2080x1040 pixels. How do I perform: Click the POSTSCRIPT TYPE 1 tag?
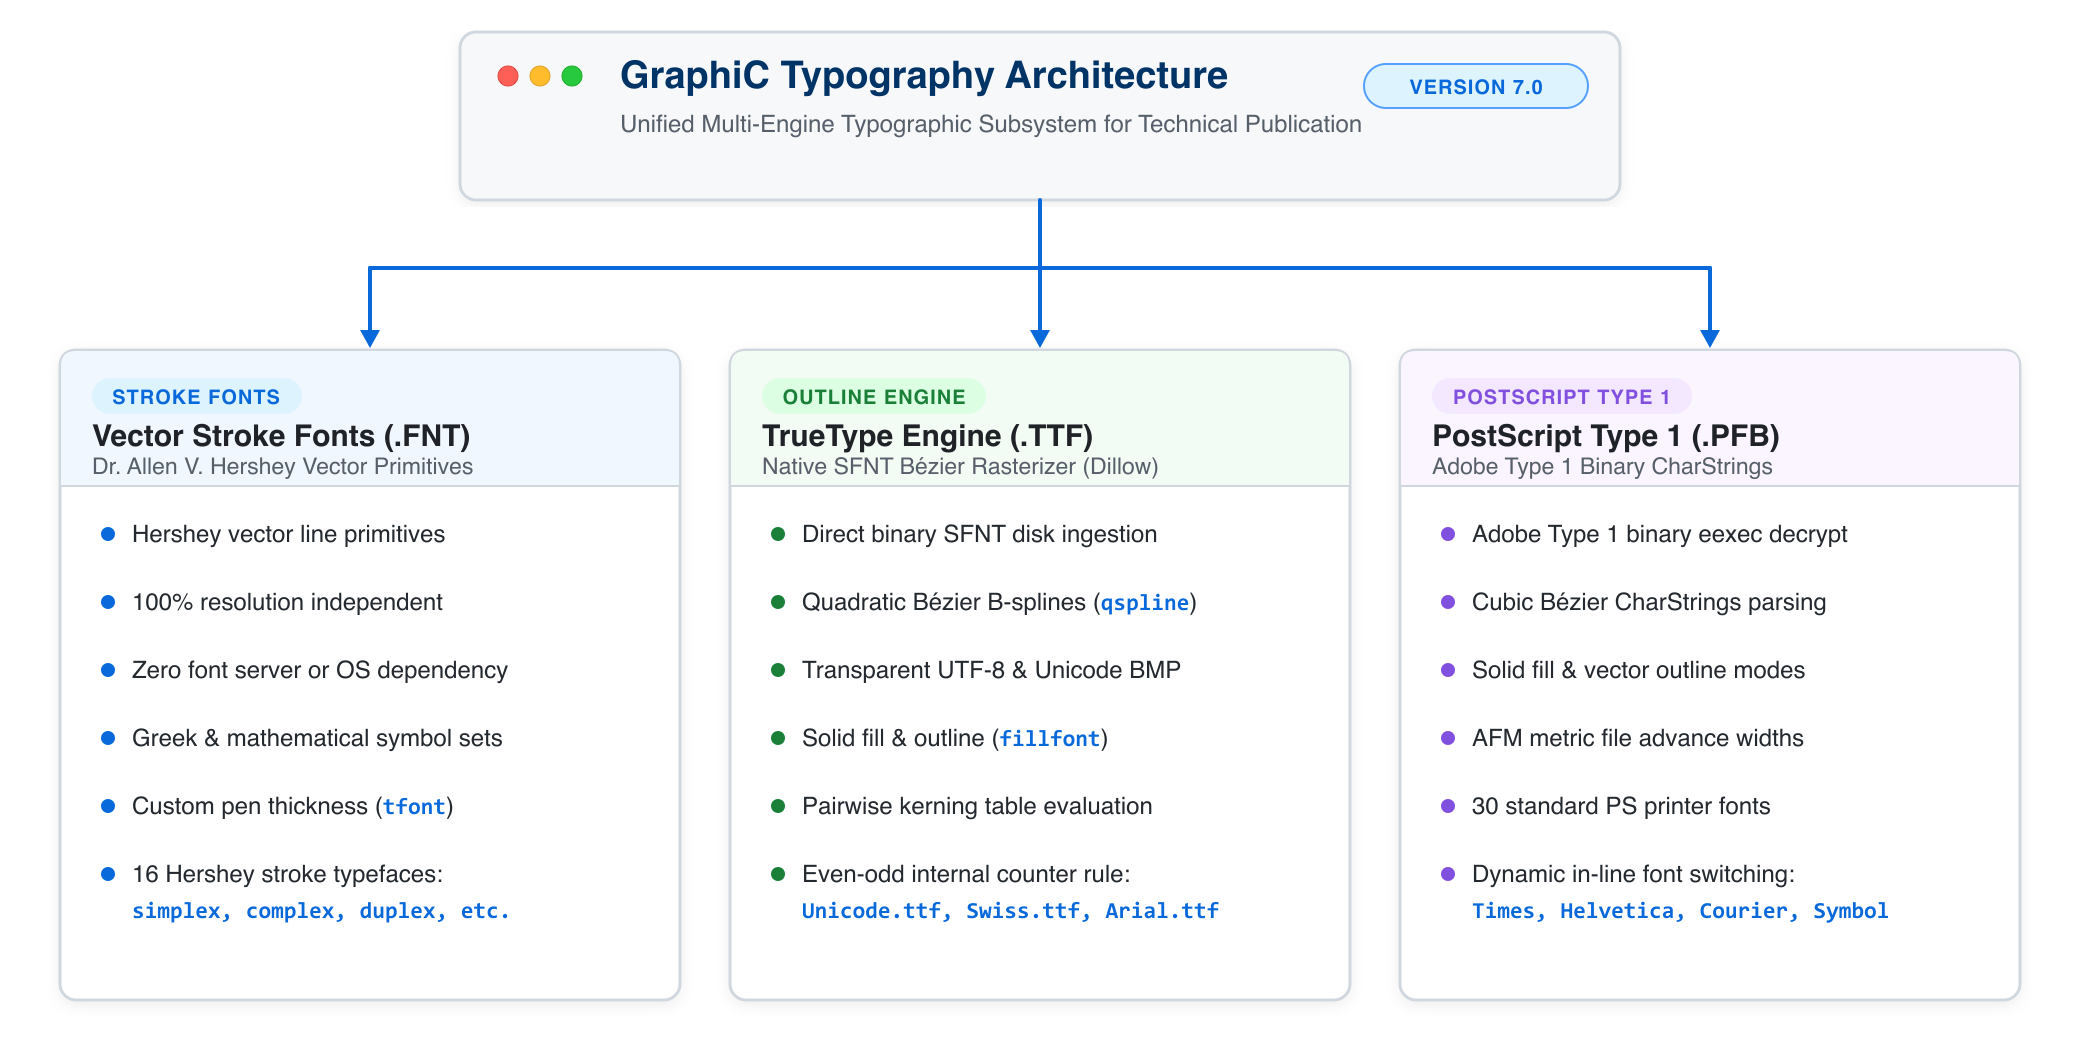tap(1562, 397)
